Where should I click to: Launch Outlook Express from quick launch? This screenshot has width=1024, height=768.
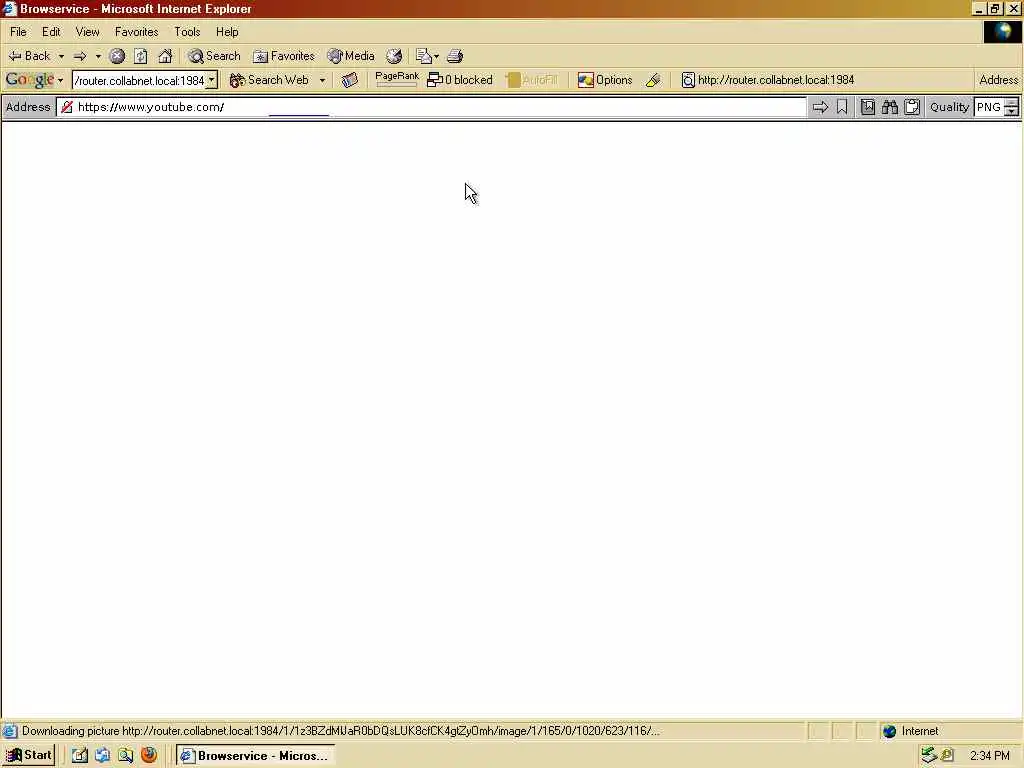(103, 756)
